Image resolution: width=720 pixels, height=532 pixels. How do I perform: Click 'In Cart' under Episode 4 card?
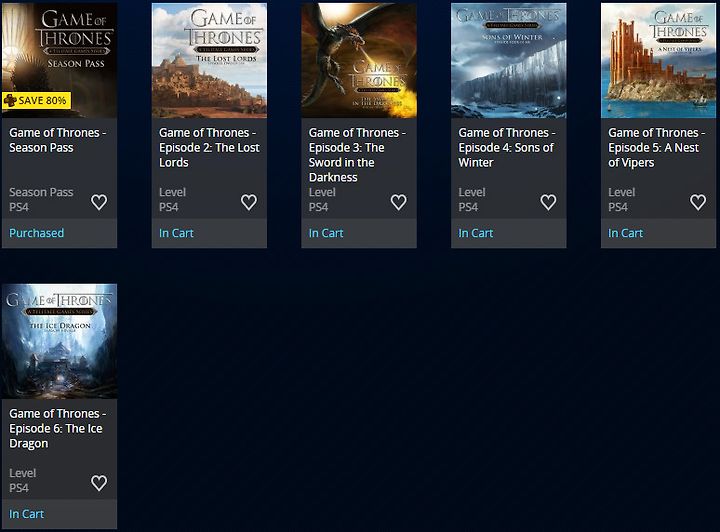[x=475, y=233]
